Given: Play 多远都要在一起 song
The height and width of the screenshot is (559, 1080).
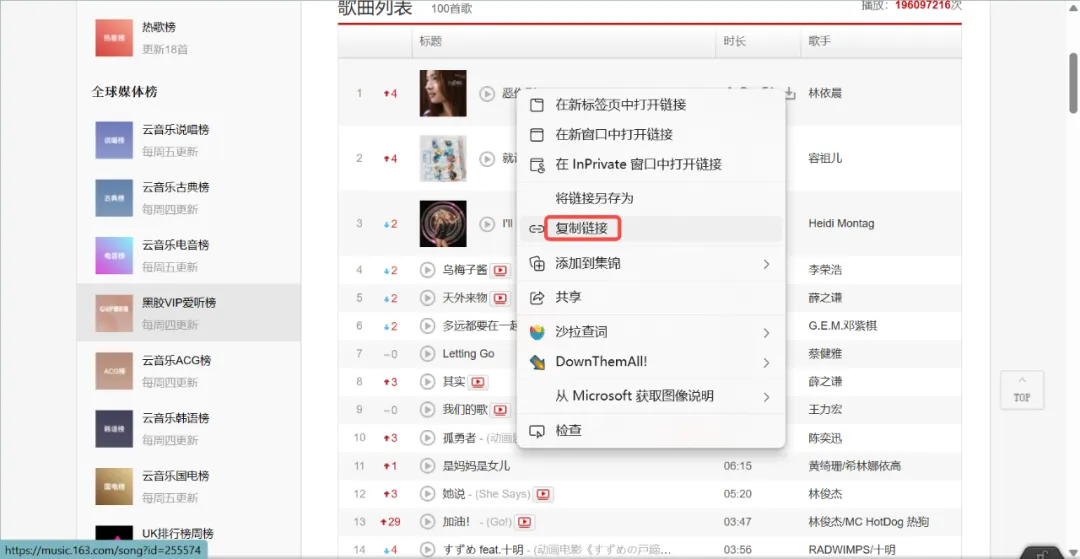Looking at the screenshot, I should point(427,326).
